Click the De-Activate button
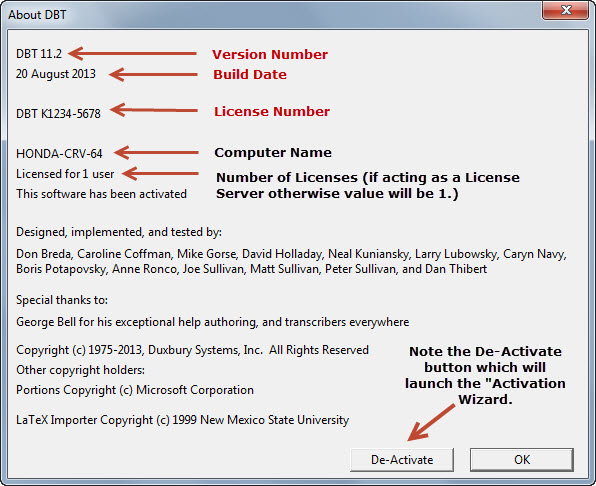The image size is (596, 486). (402, 460)
